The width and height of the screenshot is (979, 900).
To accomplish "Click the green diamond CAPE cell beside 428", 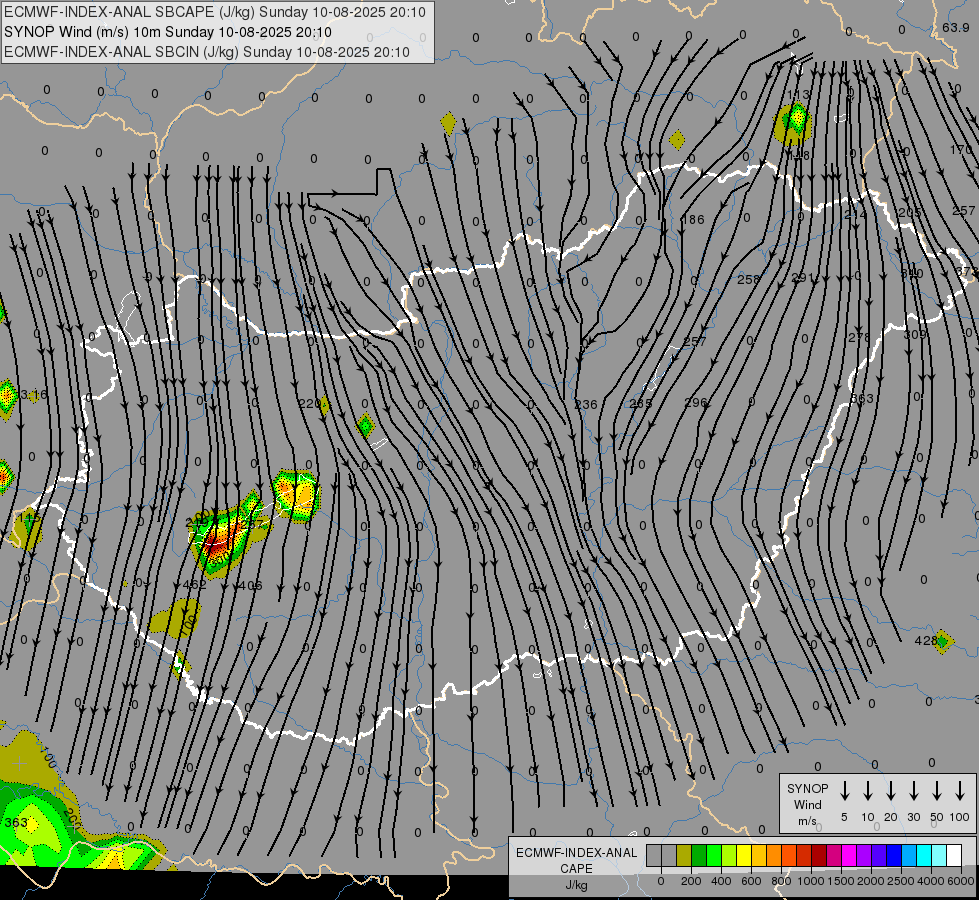I will click(x=943, y=641).
